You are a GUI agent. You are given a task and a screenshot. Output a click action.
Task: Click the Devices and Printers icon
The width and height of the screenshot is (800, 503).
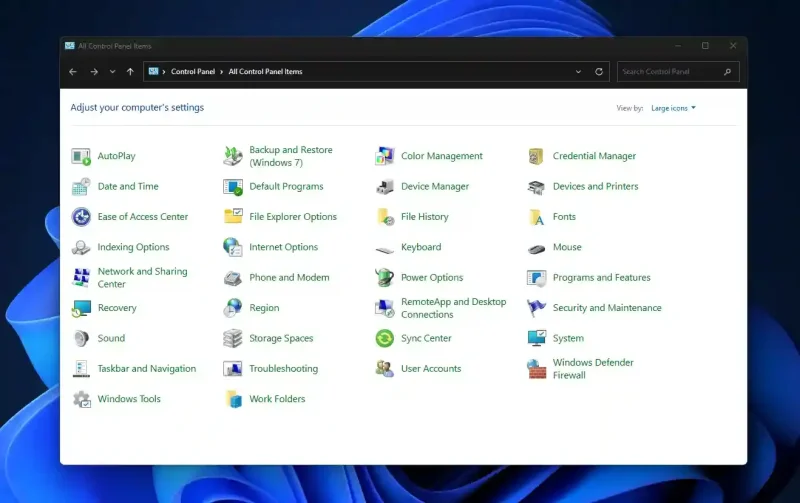[536, 187]
